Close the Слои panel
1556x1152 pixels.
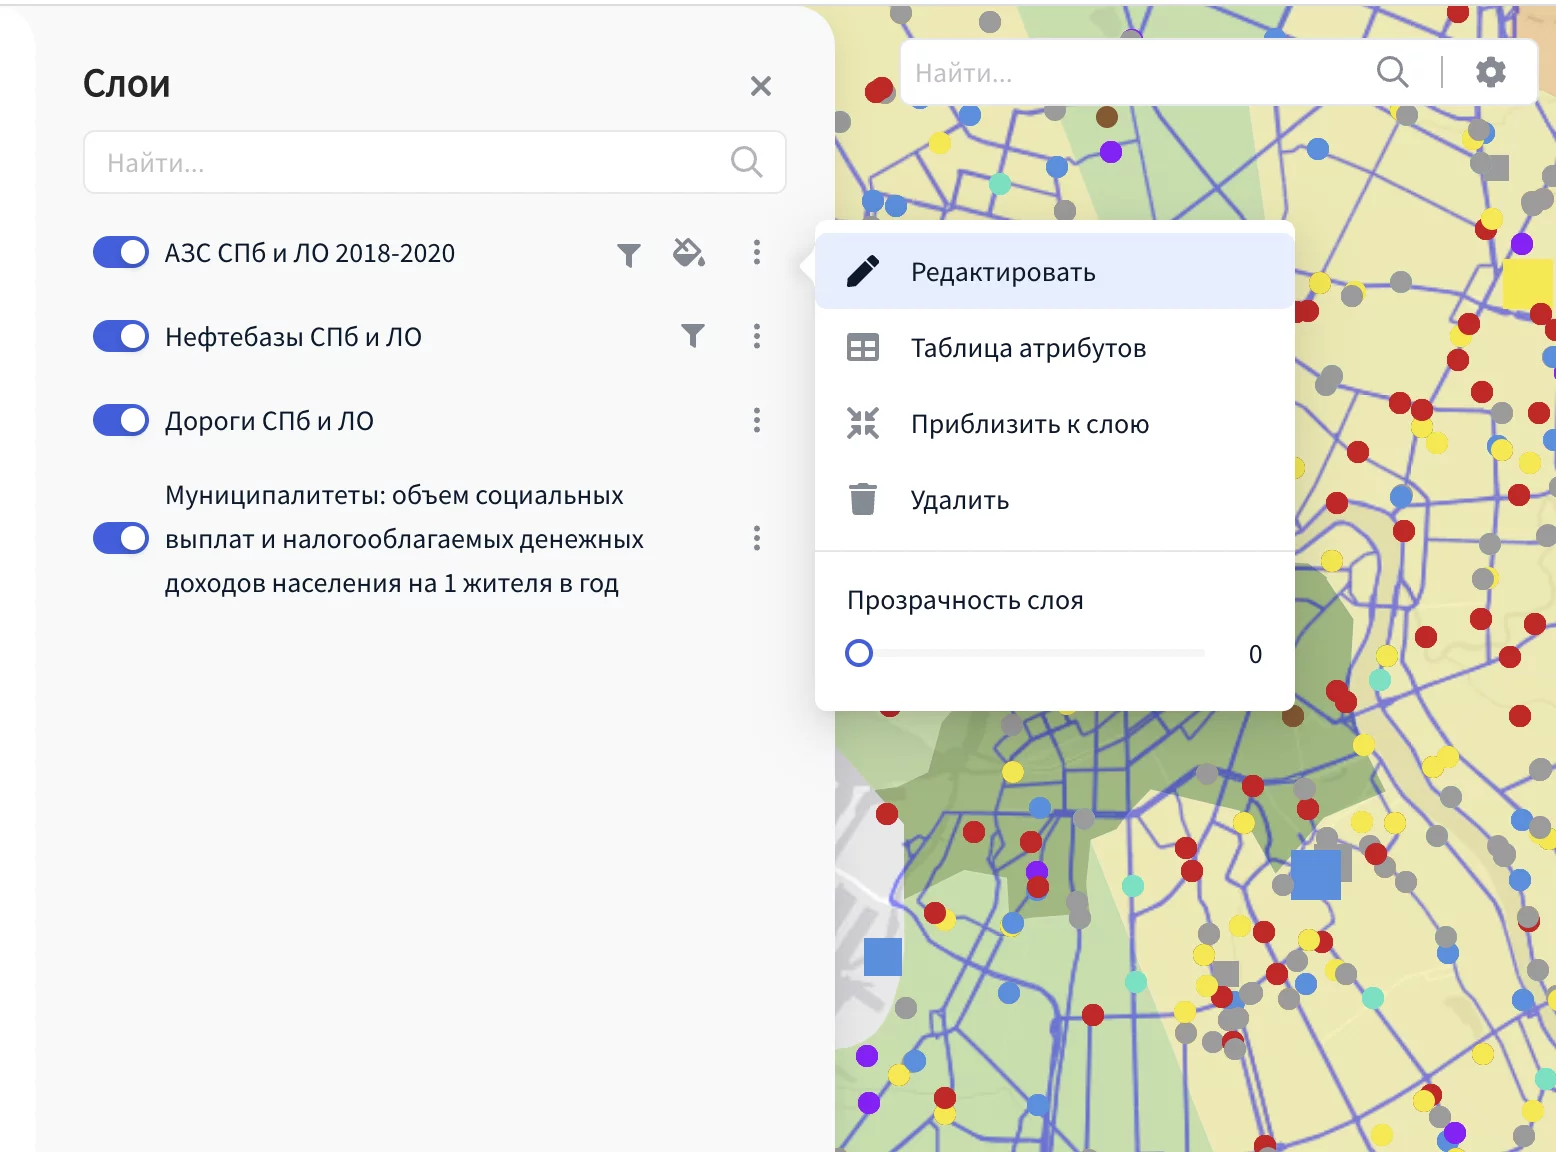click(x=760, y=86)
